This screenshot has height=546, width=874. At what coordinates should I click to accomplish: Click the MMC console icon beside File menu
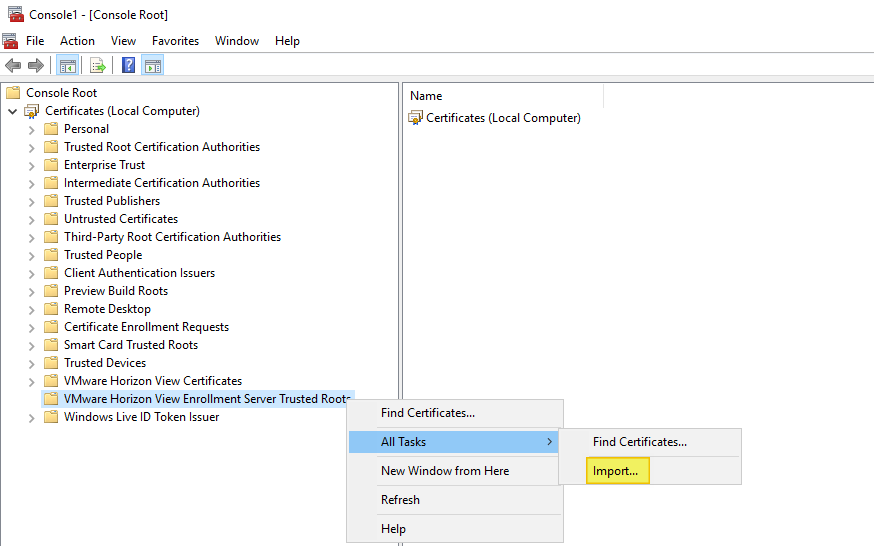coord(10,41)
